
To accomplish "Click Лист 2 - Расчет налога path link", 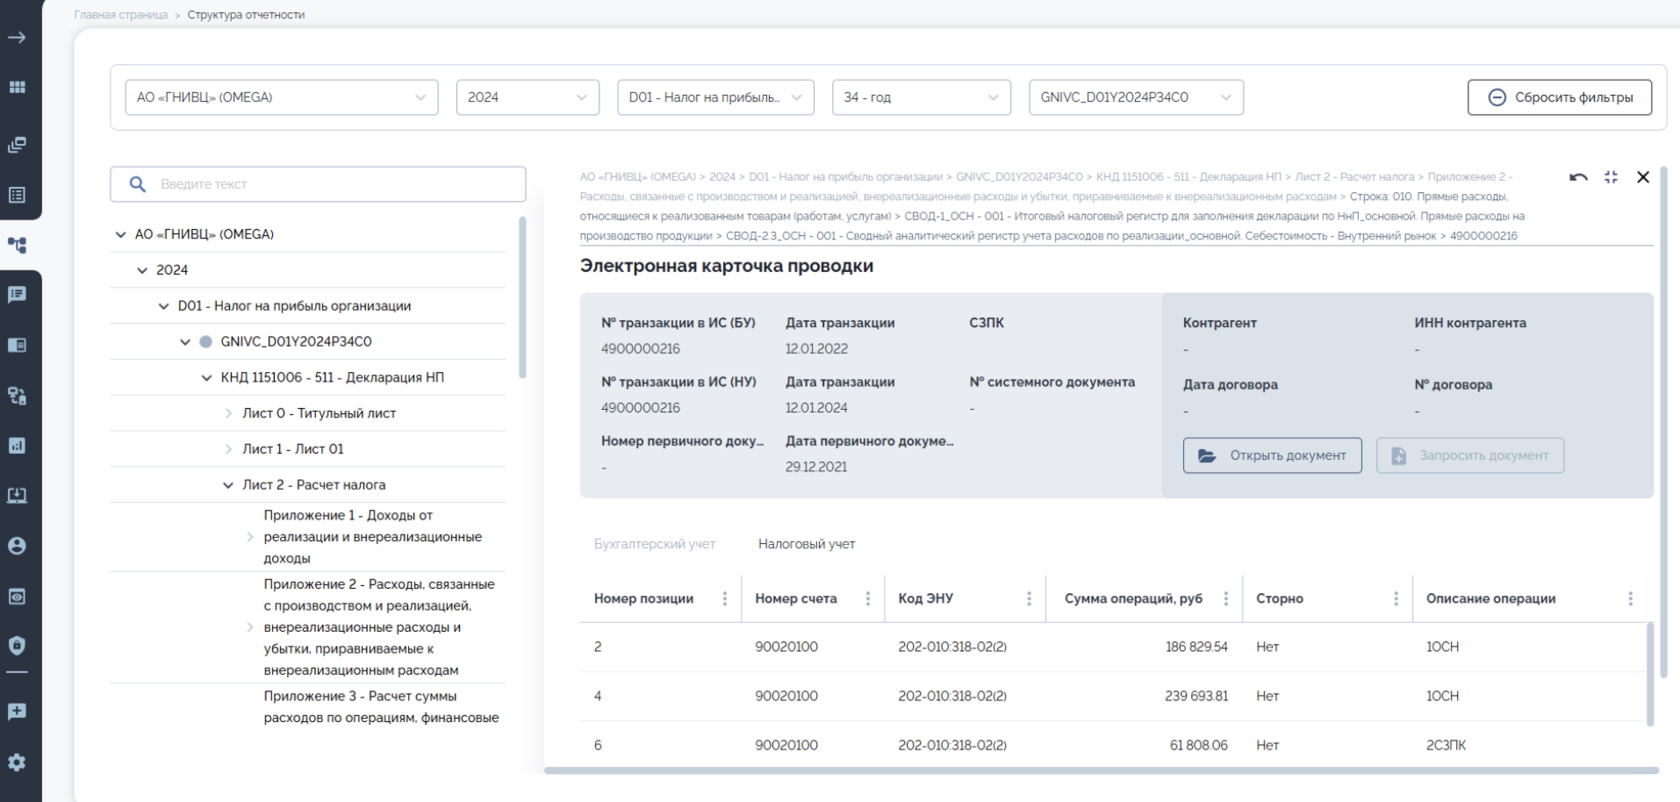I will click(1355, 177).
